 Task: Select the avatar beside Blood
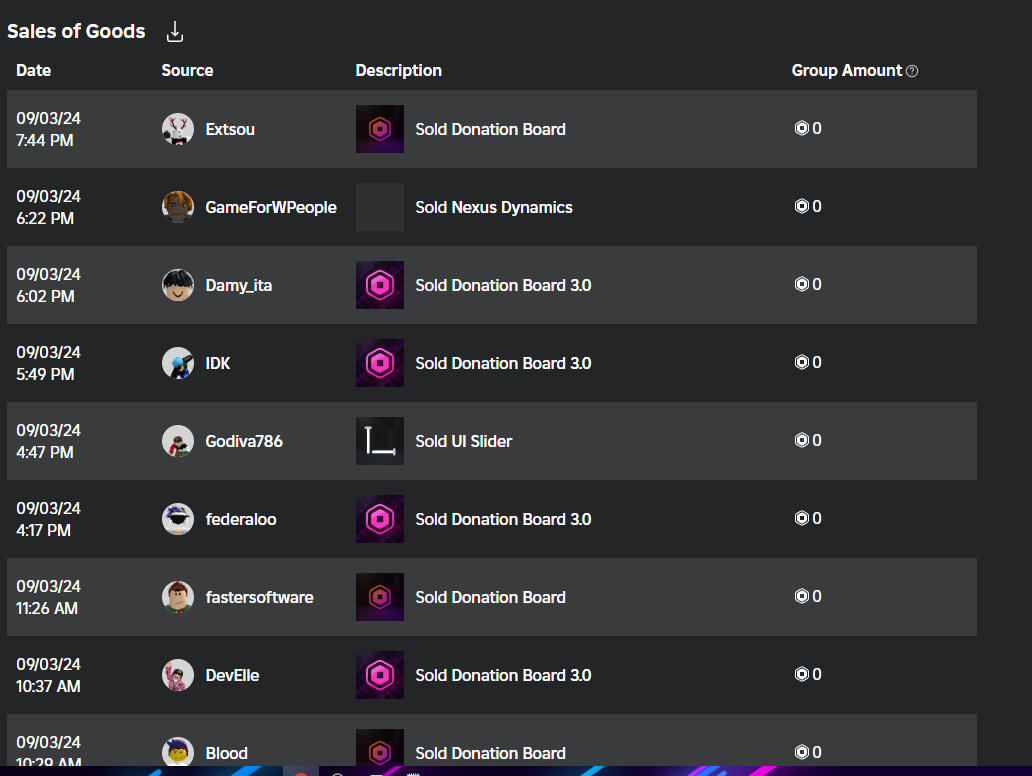pos(178,752)
